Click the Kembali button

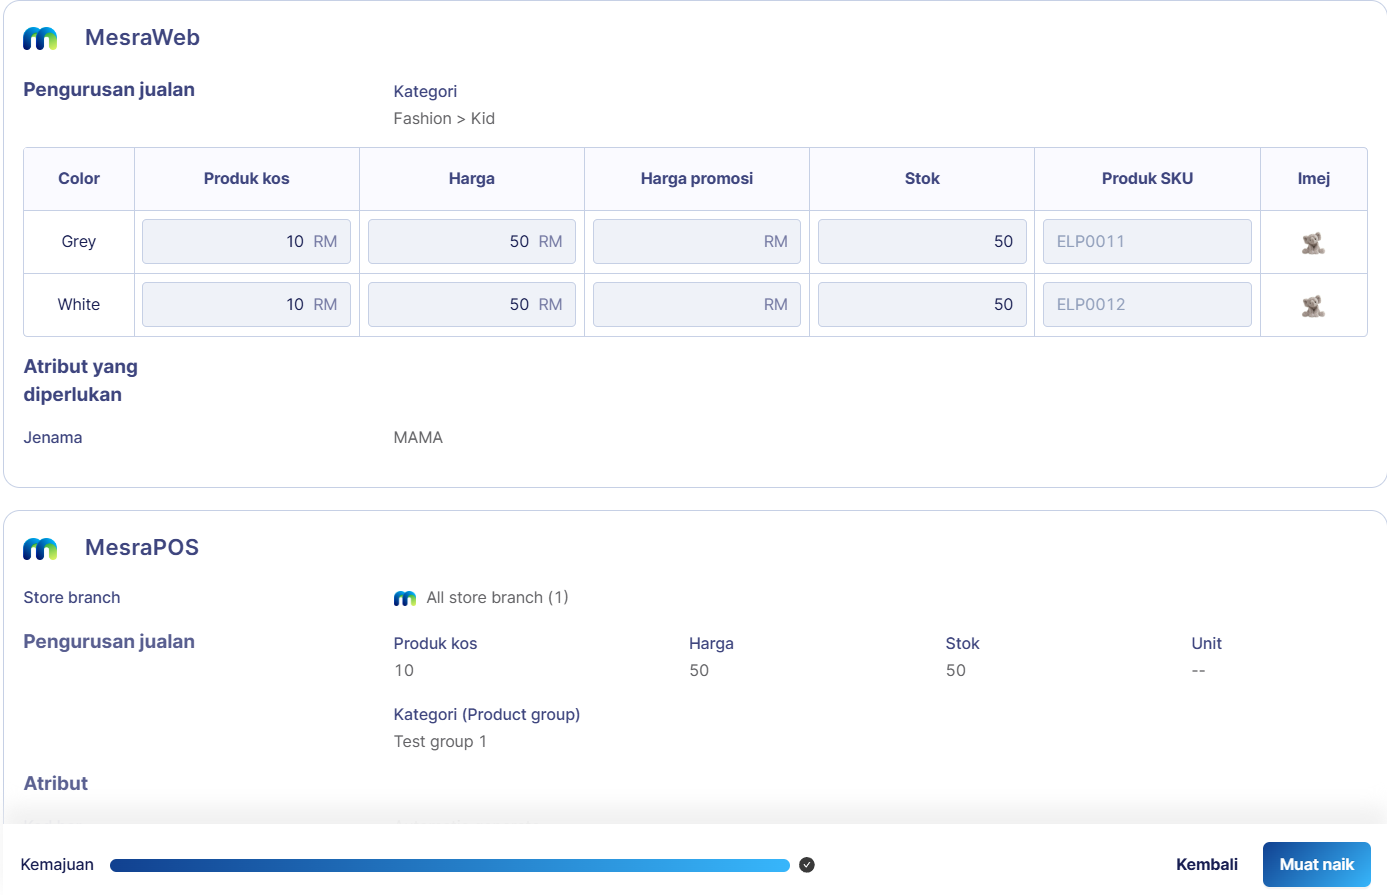[x=1206, y=865]
